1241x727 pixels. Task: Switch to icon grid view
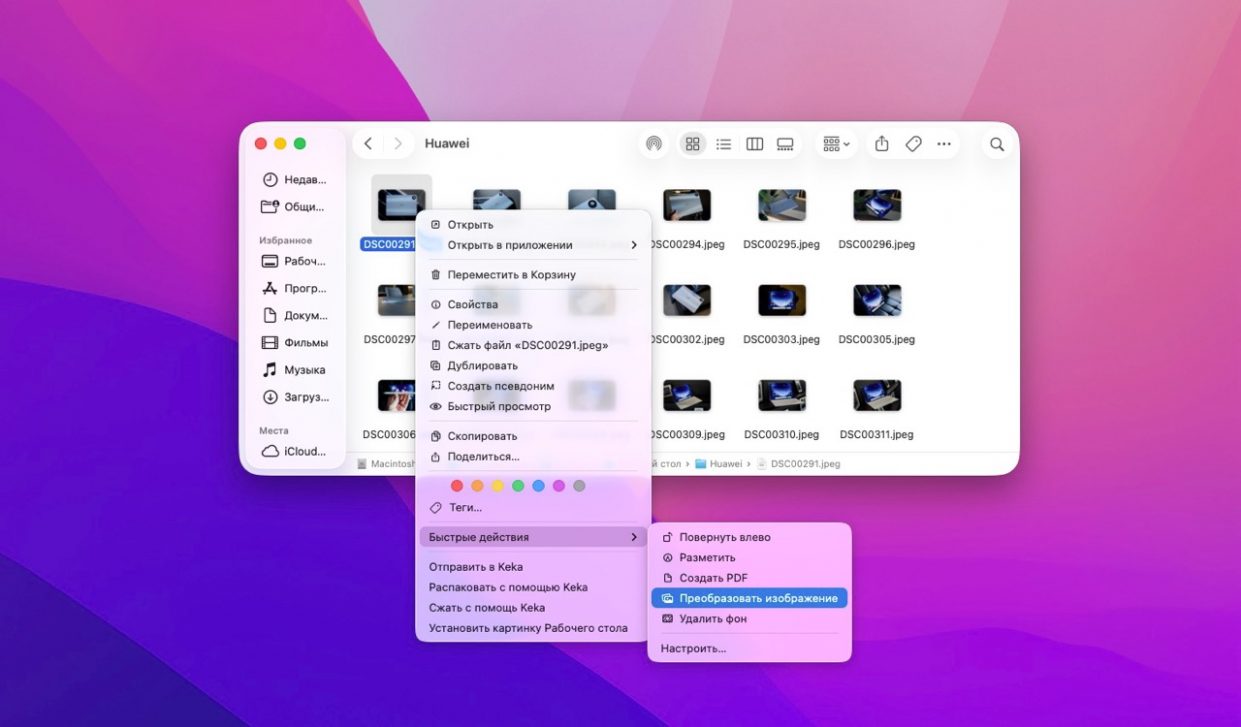coord(692,144)
